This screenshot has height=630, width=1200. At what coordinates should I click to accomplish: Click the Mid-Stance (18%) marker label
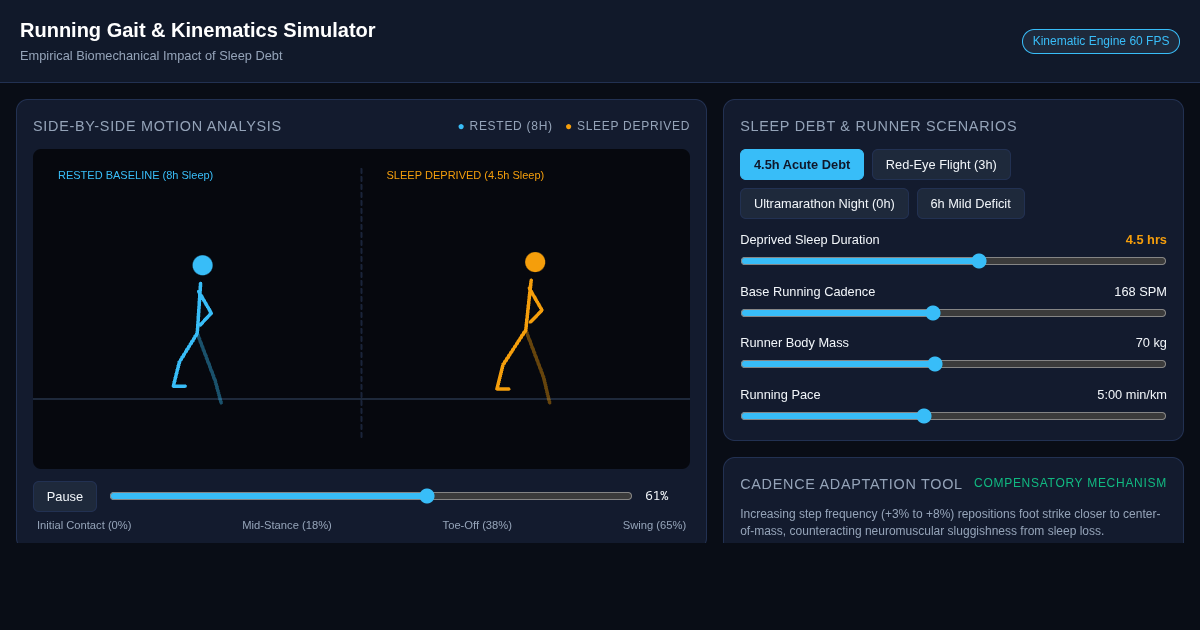click(287, 525)
